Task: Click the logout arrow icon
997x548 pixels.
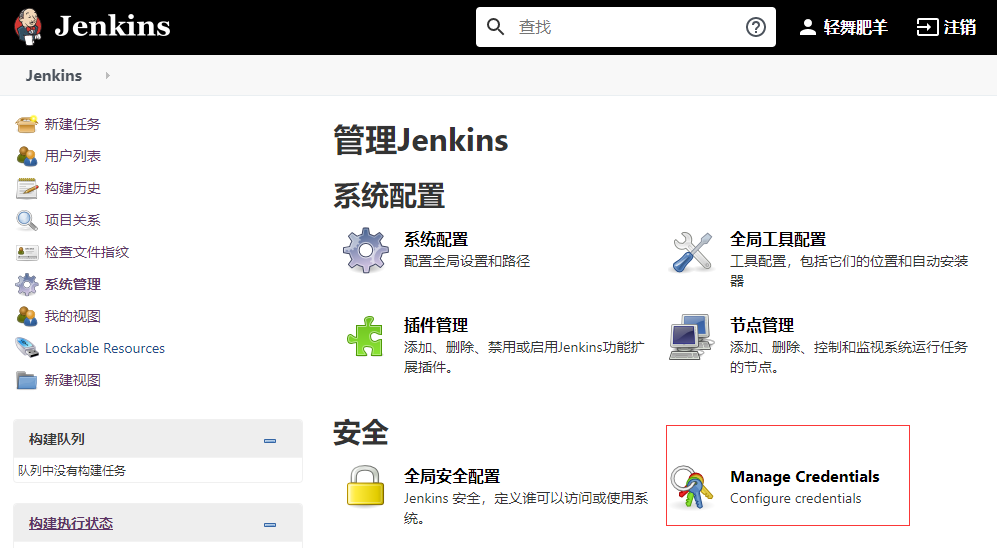Action: tap(927, 27)
